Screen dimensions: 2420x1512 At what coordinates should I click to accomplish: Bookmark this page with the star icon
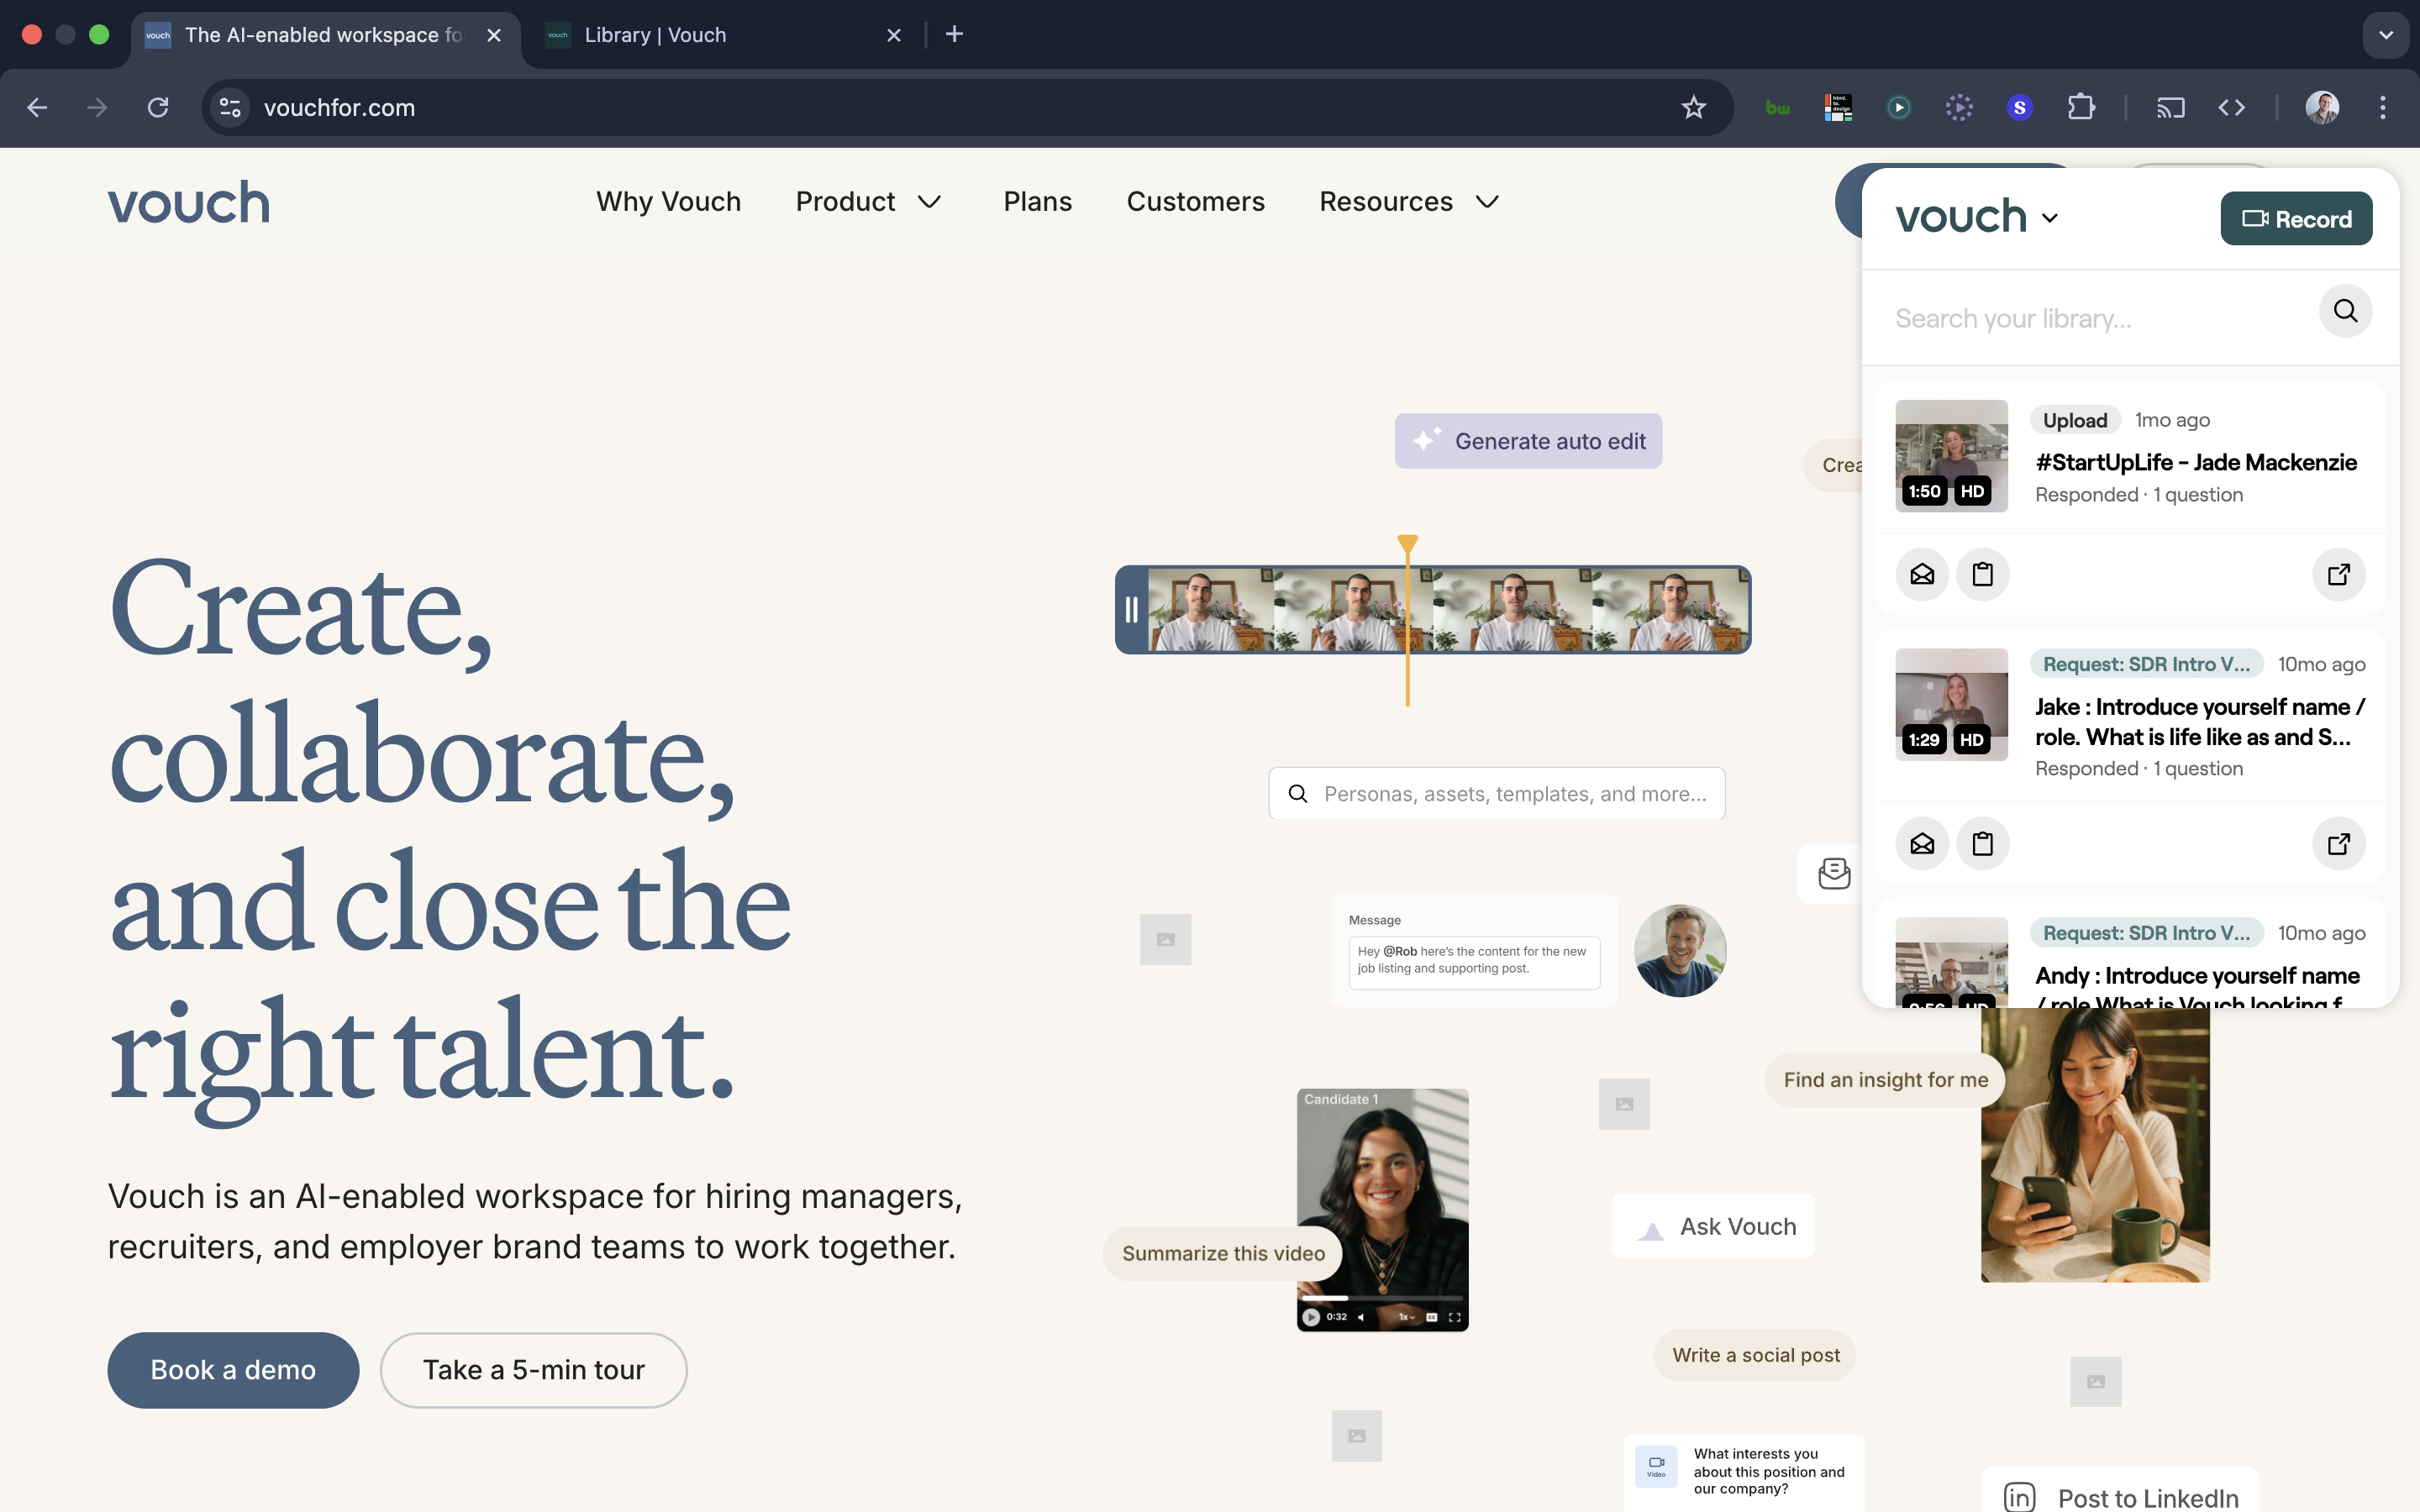tap(1693, 107)
